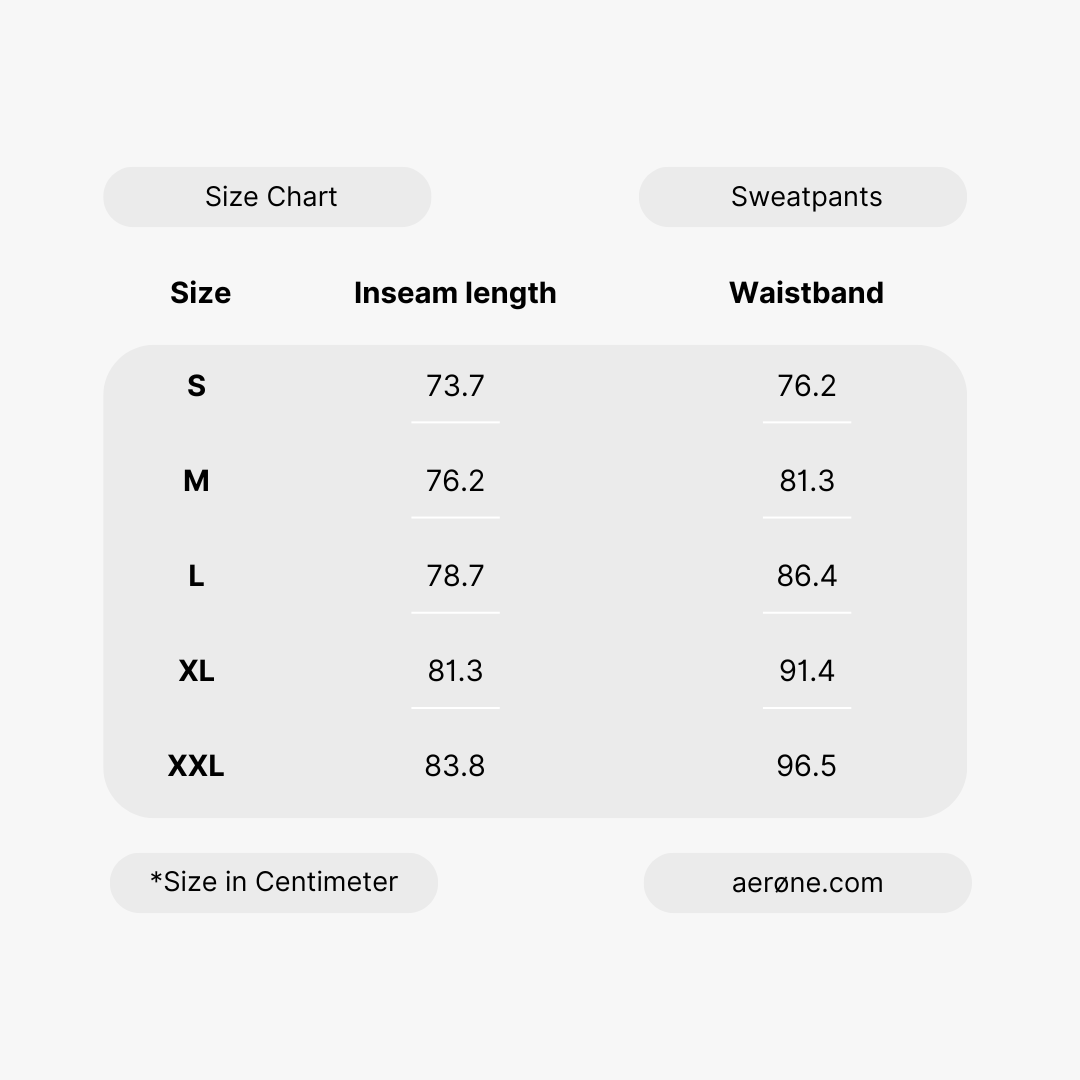Click the XXL size row label
Screen dimensions: 1080x1080
[x=196, y=766]
